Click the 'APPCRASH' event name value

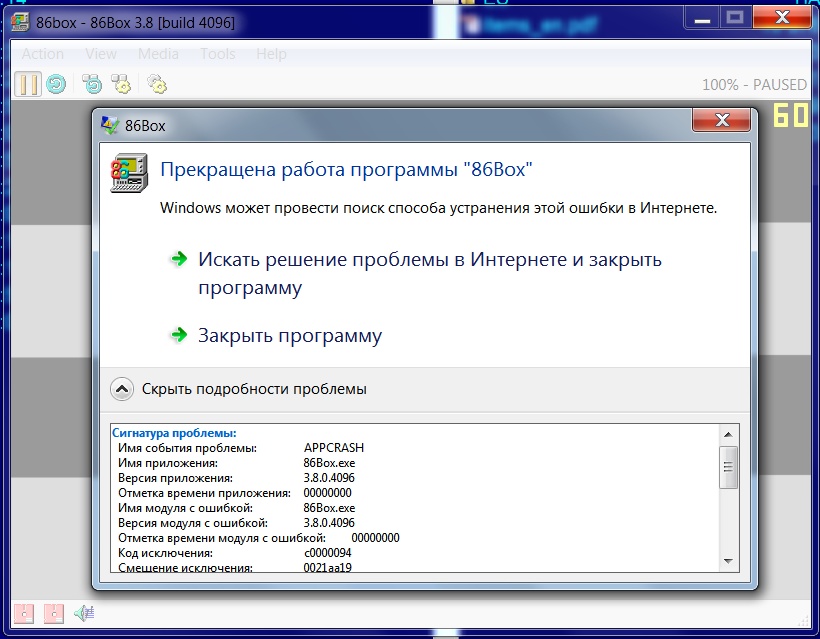click(334, 448)
